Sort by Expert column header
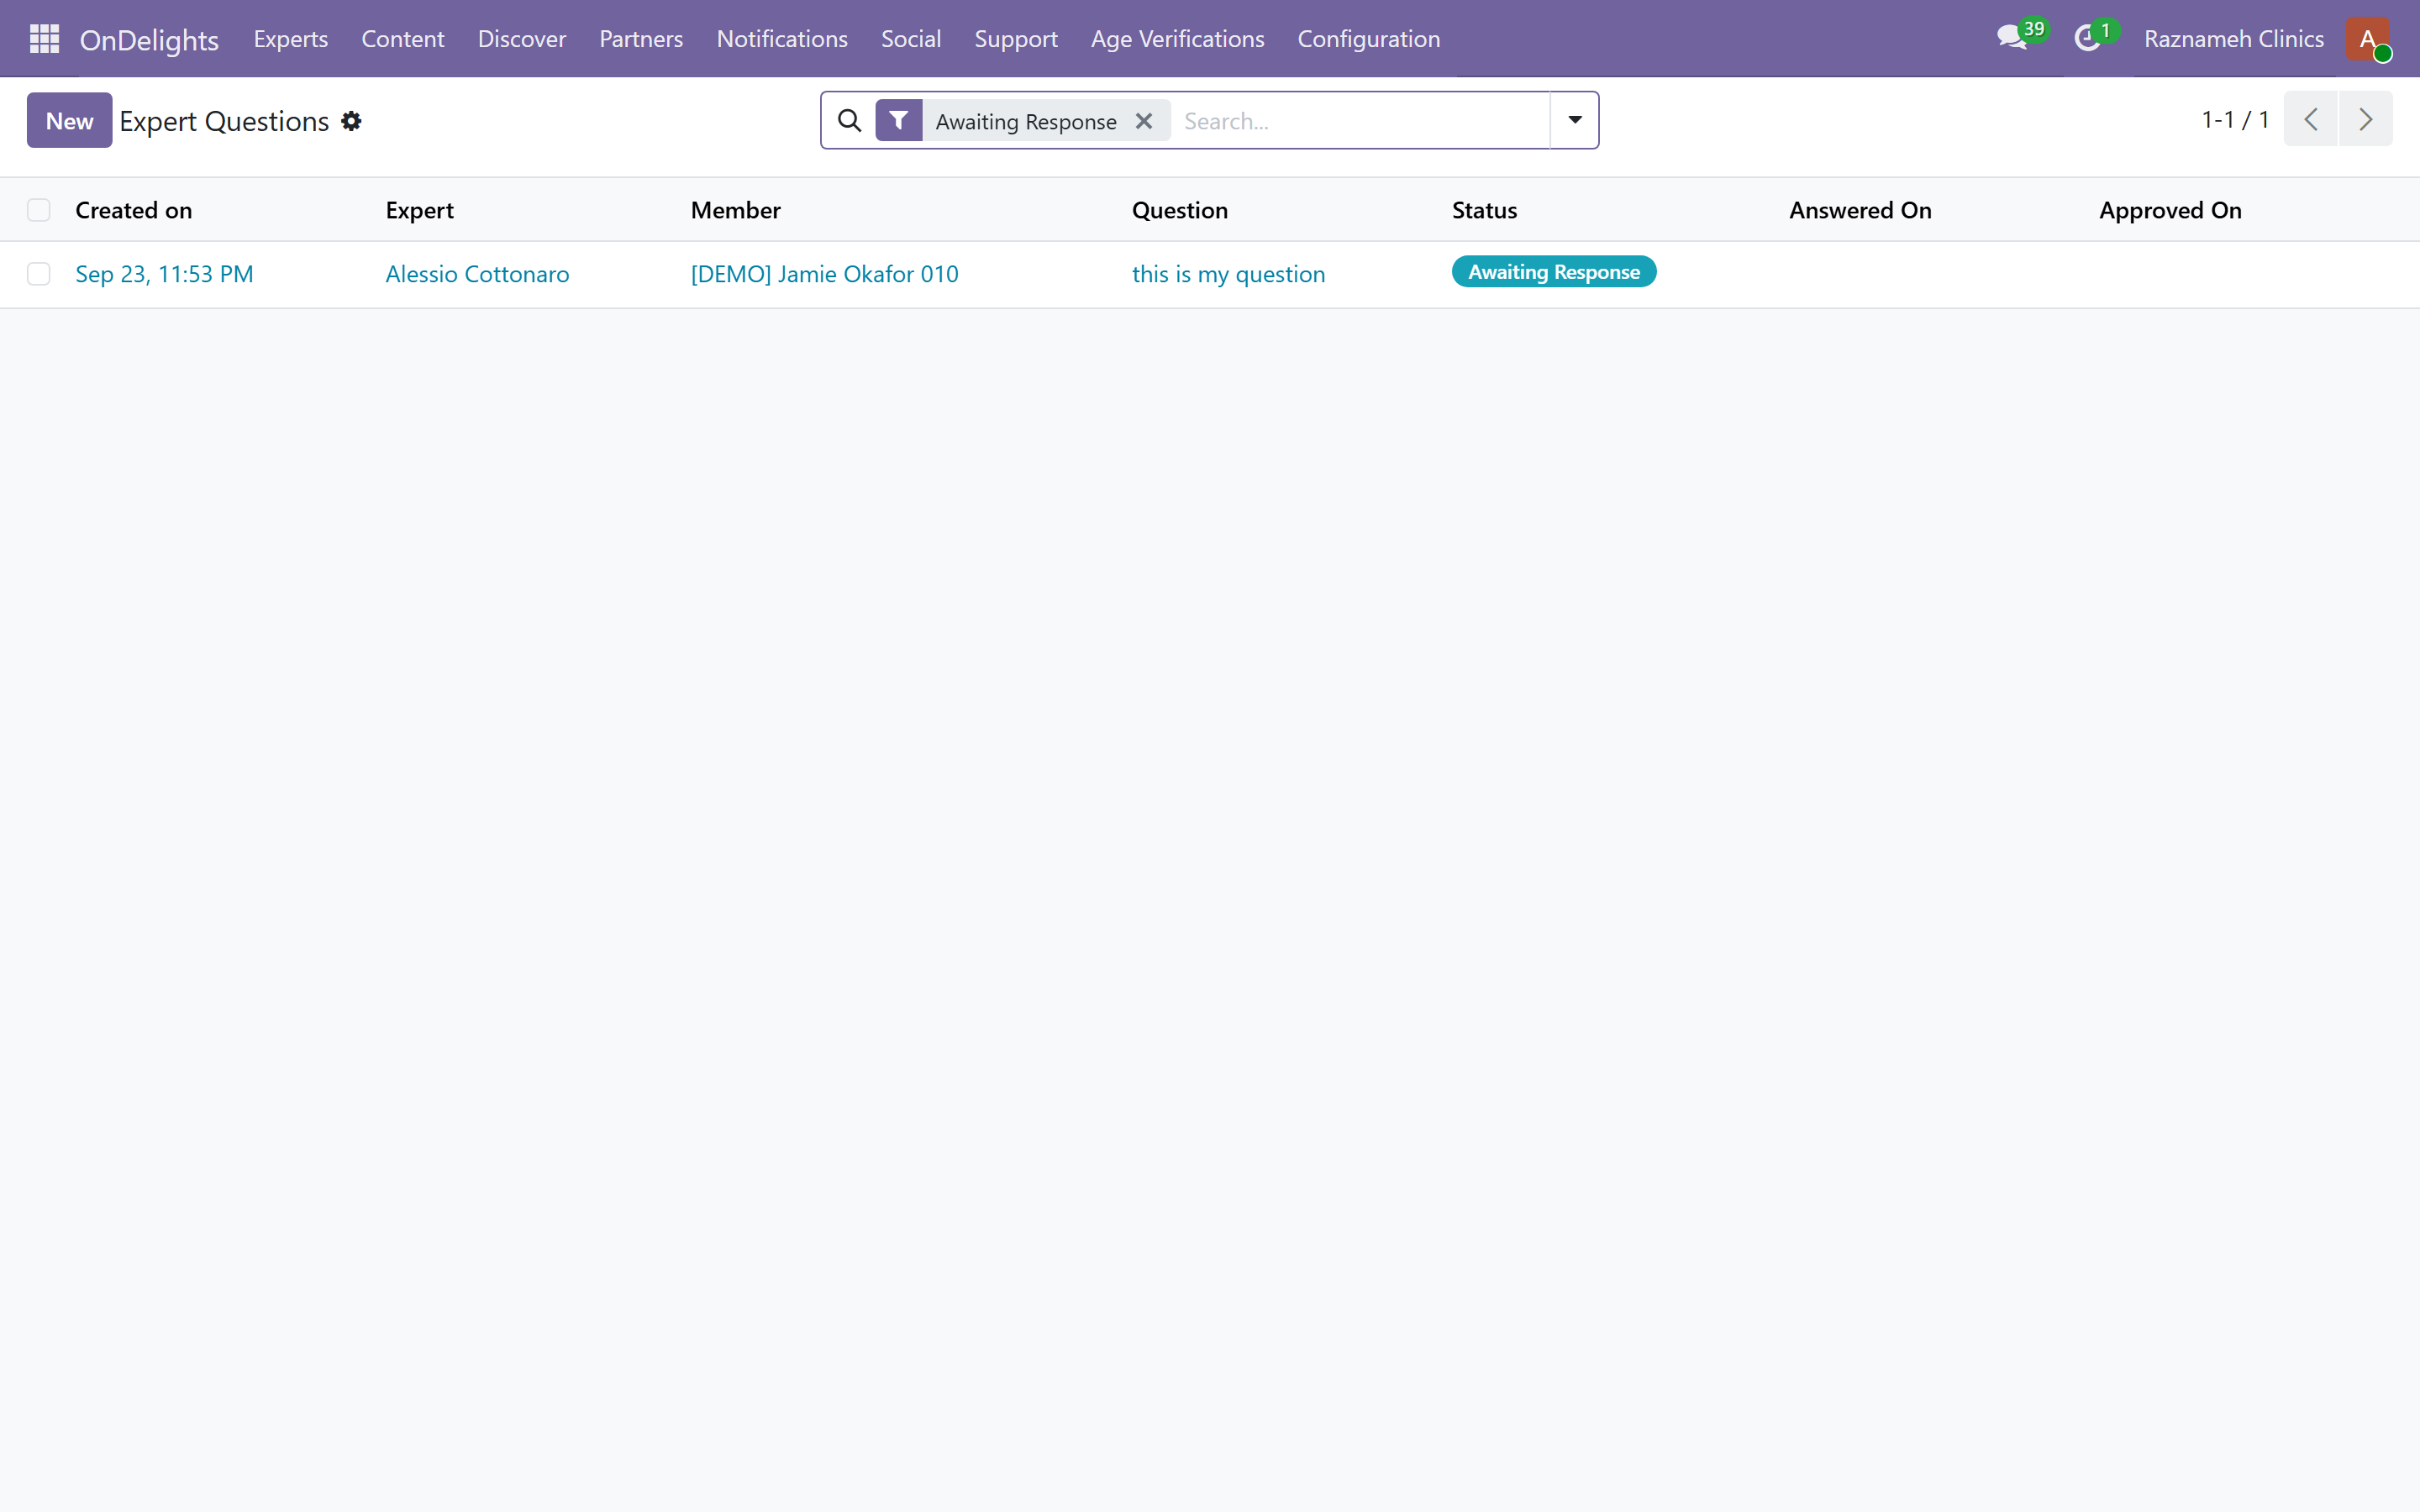This screenshot has height=1512, width=2420. tap(420, 210)
